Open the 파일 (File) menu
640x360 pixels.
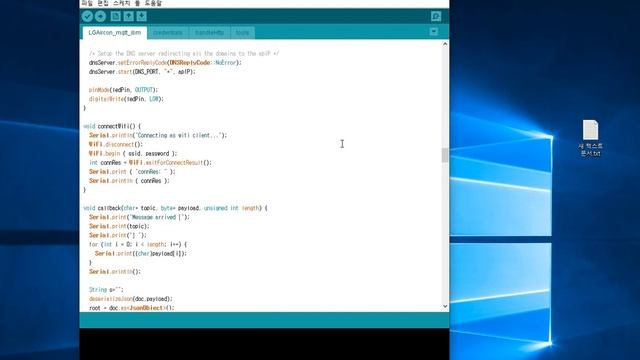[x=87, y=3]
